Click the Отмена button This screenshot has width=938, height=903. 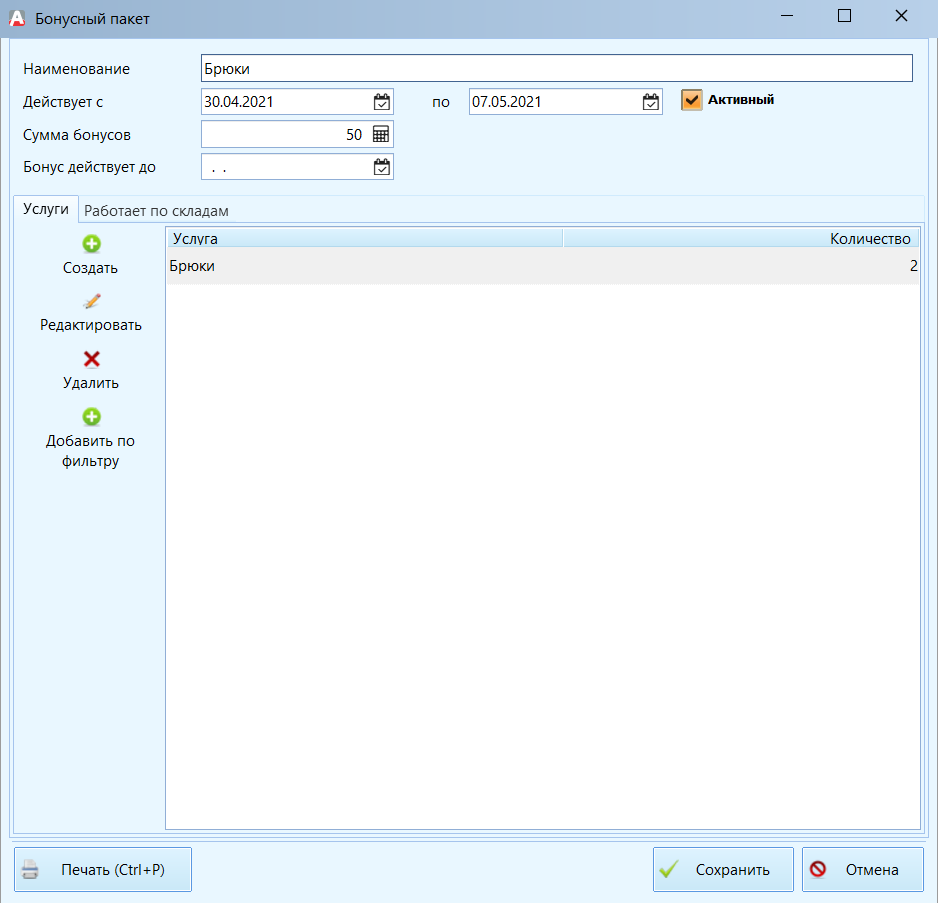[863, 869]
